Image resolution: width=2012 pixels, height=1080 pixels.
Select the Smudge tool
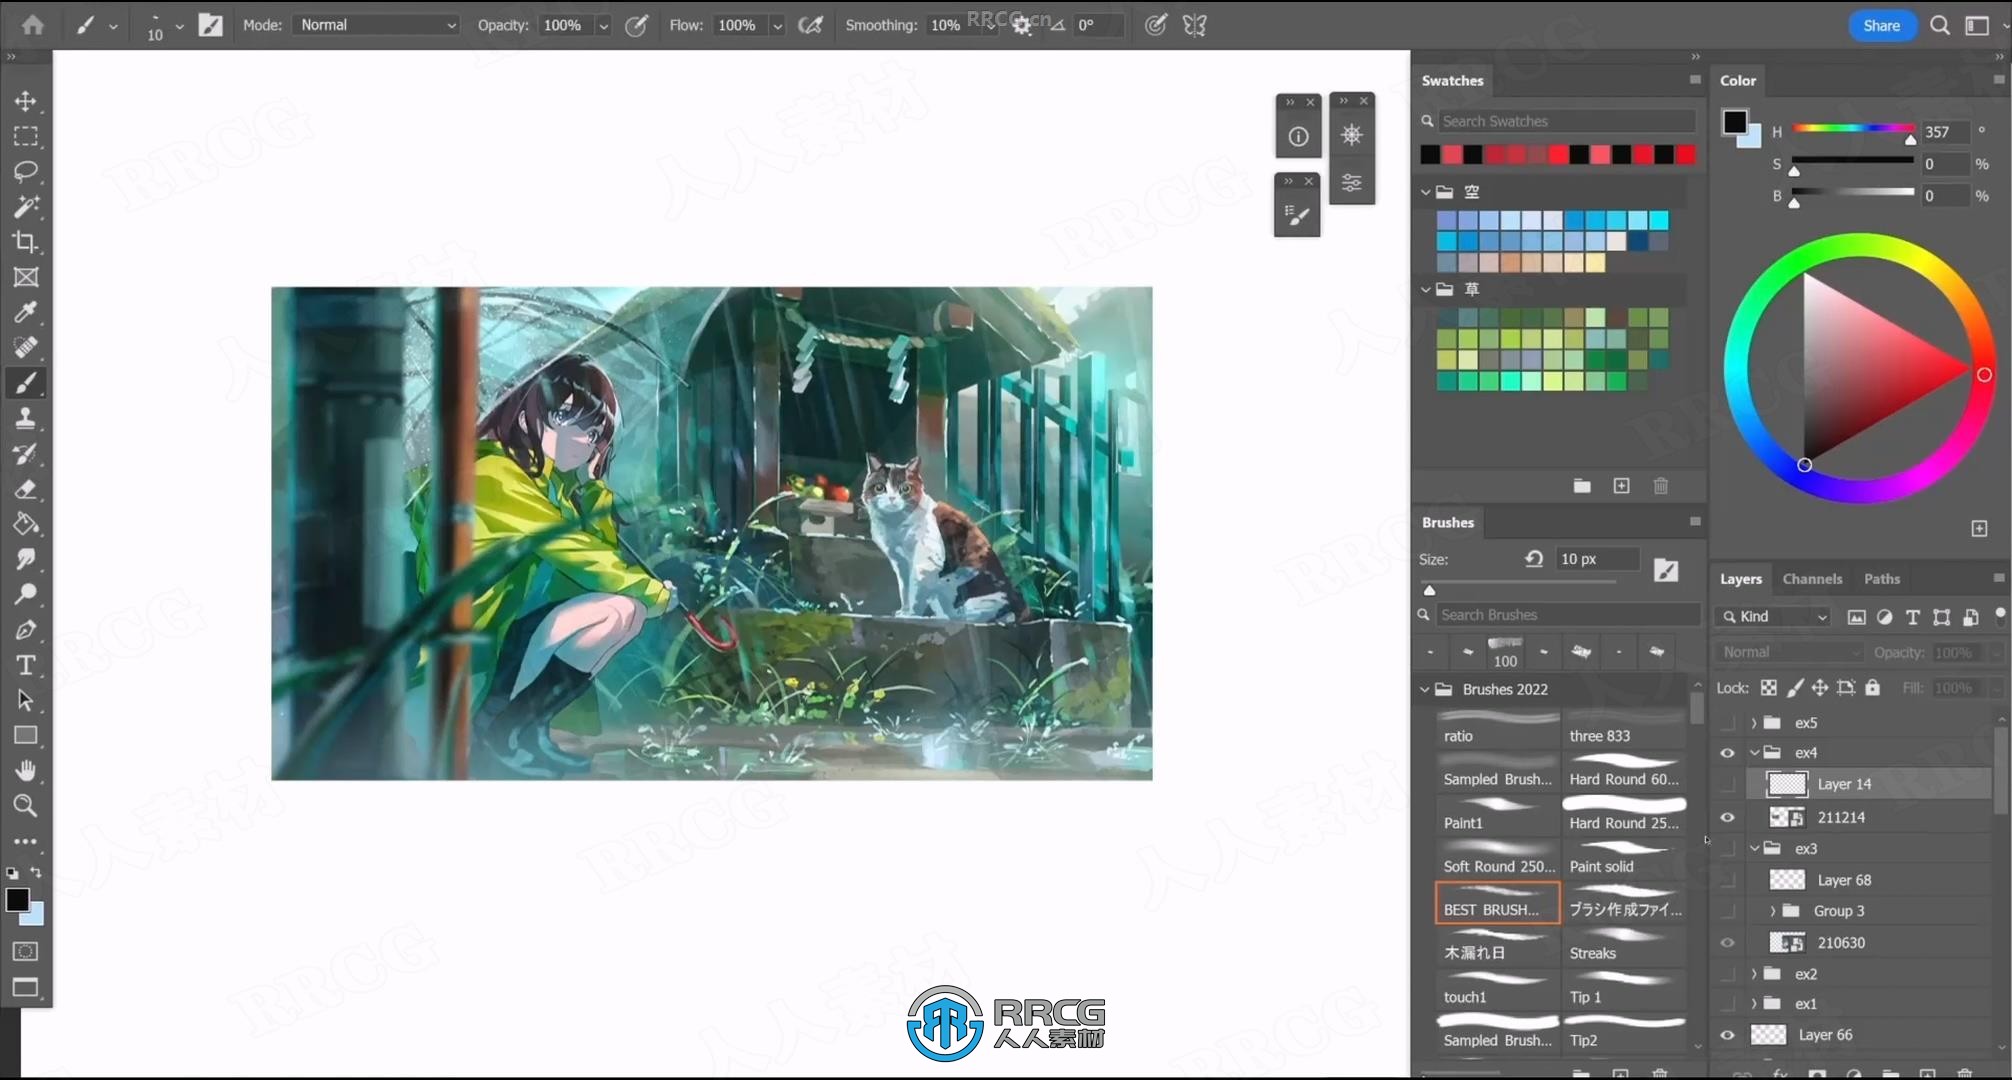coord(26,559)
